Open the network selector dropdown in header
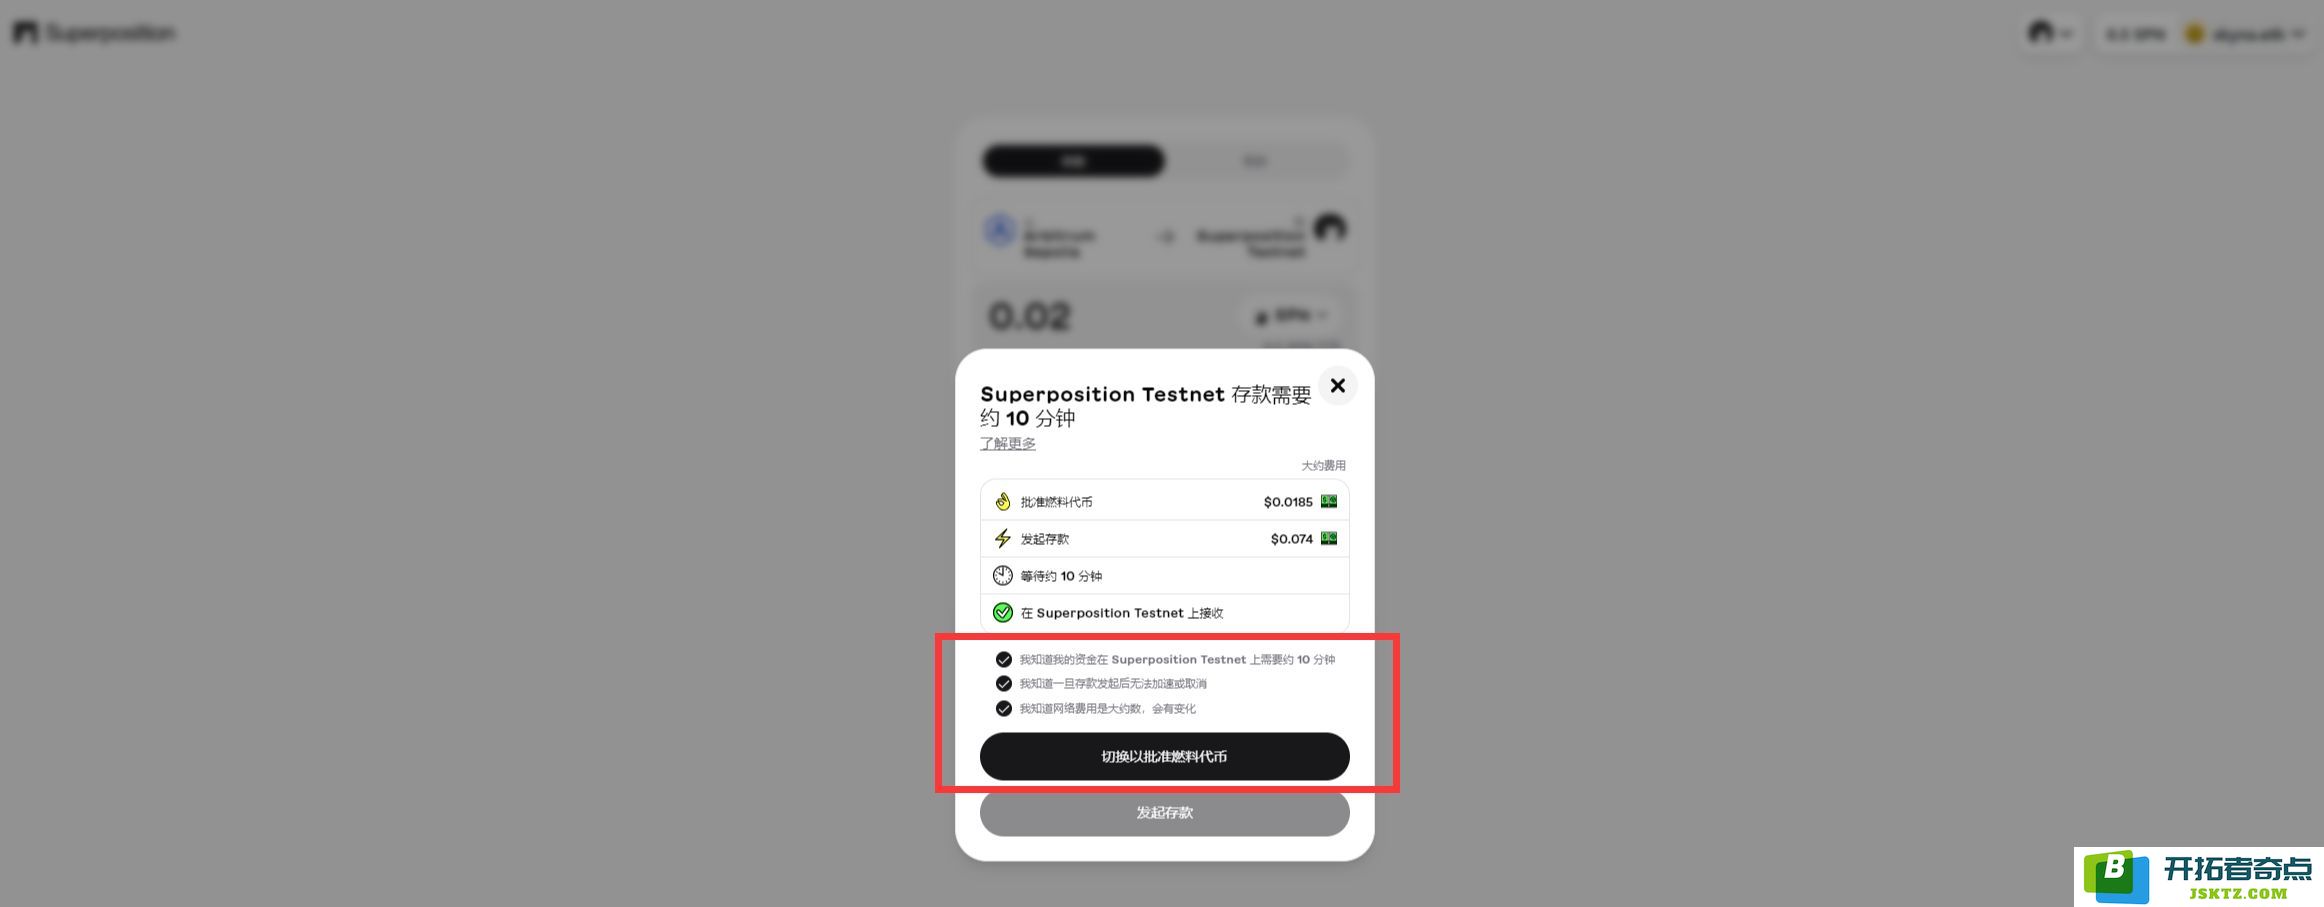This screenshot has width=2324, height=907. 2050,33
